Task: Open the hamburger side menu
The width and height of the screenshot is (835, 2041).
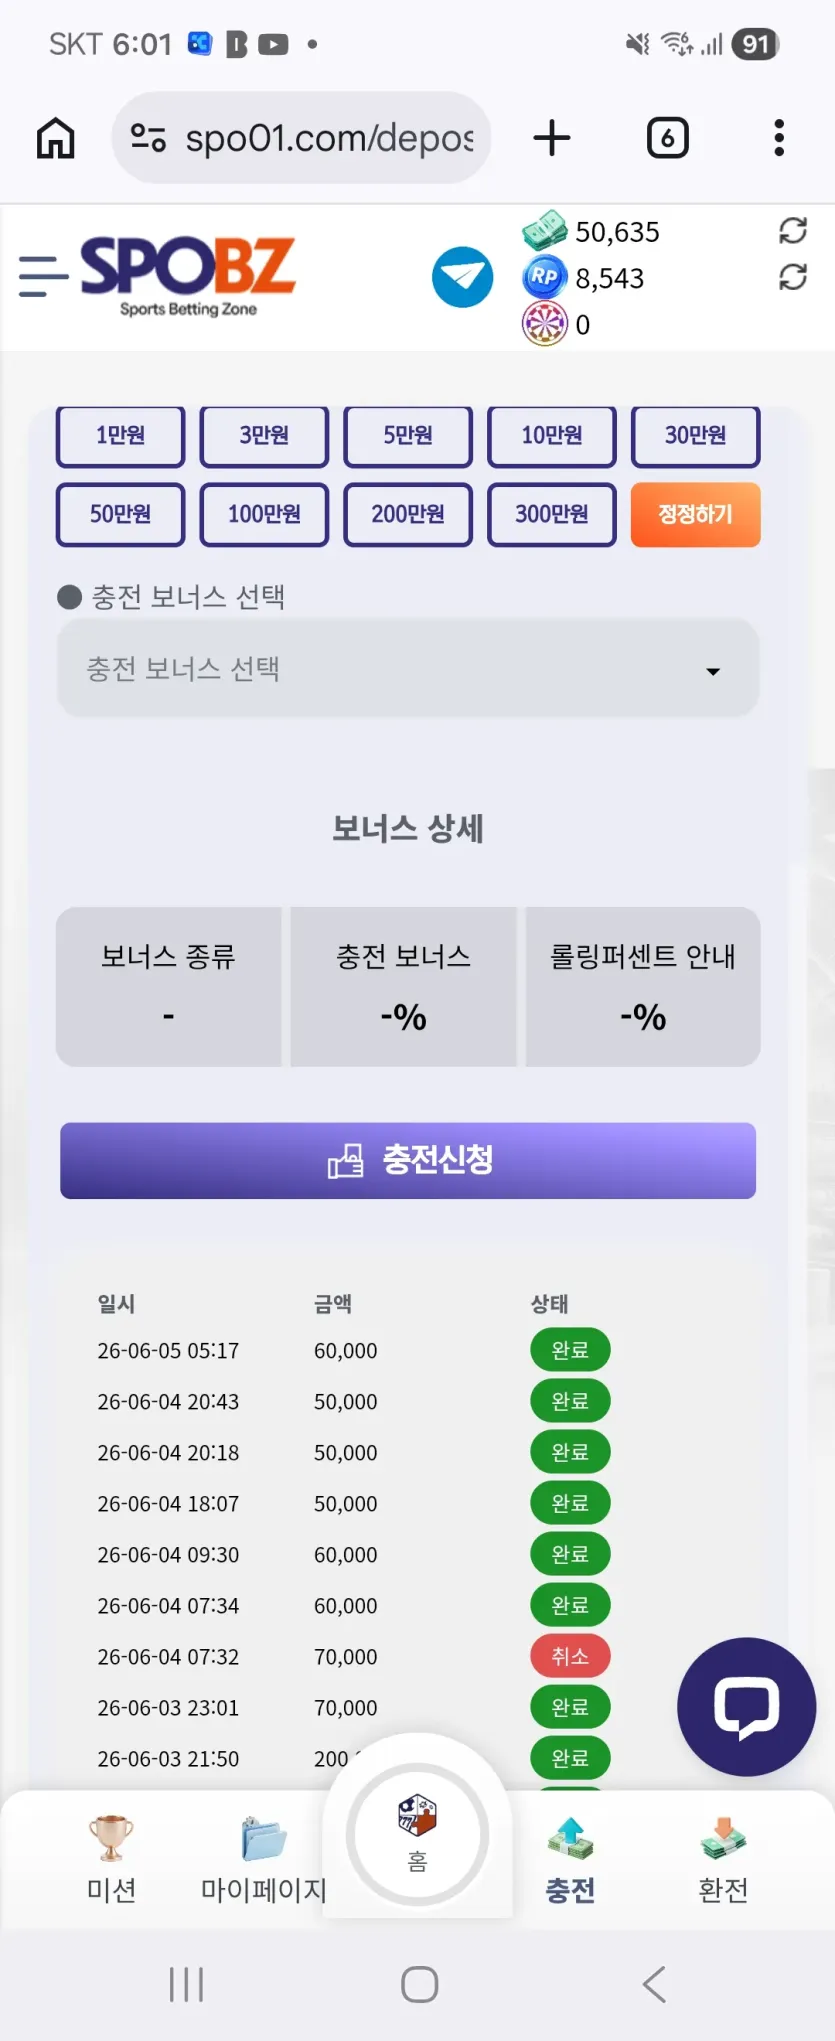Action: (x=44, y=276)
